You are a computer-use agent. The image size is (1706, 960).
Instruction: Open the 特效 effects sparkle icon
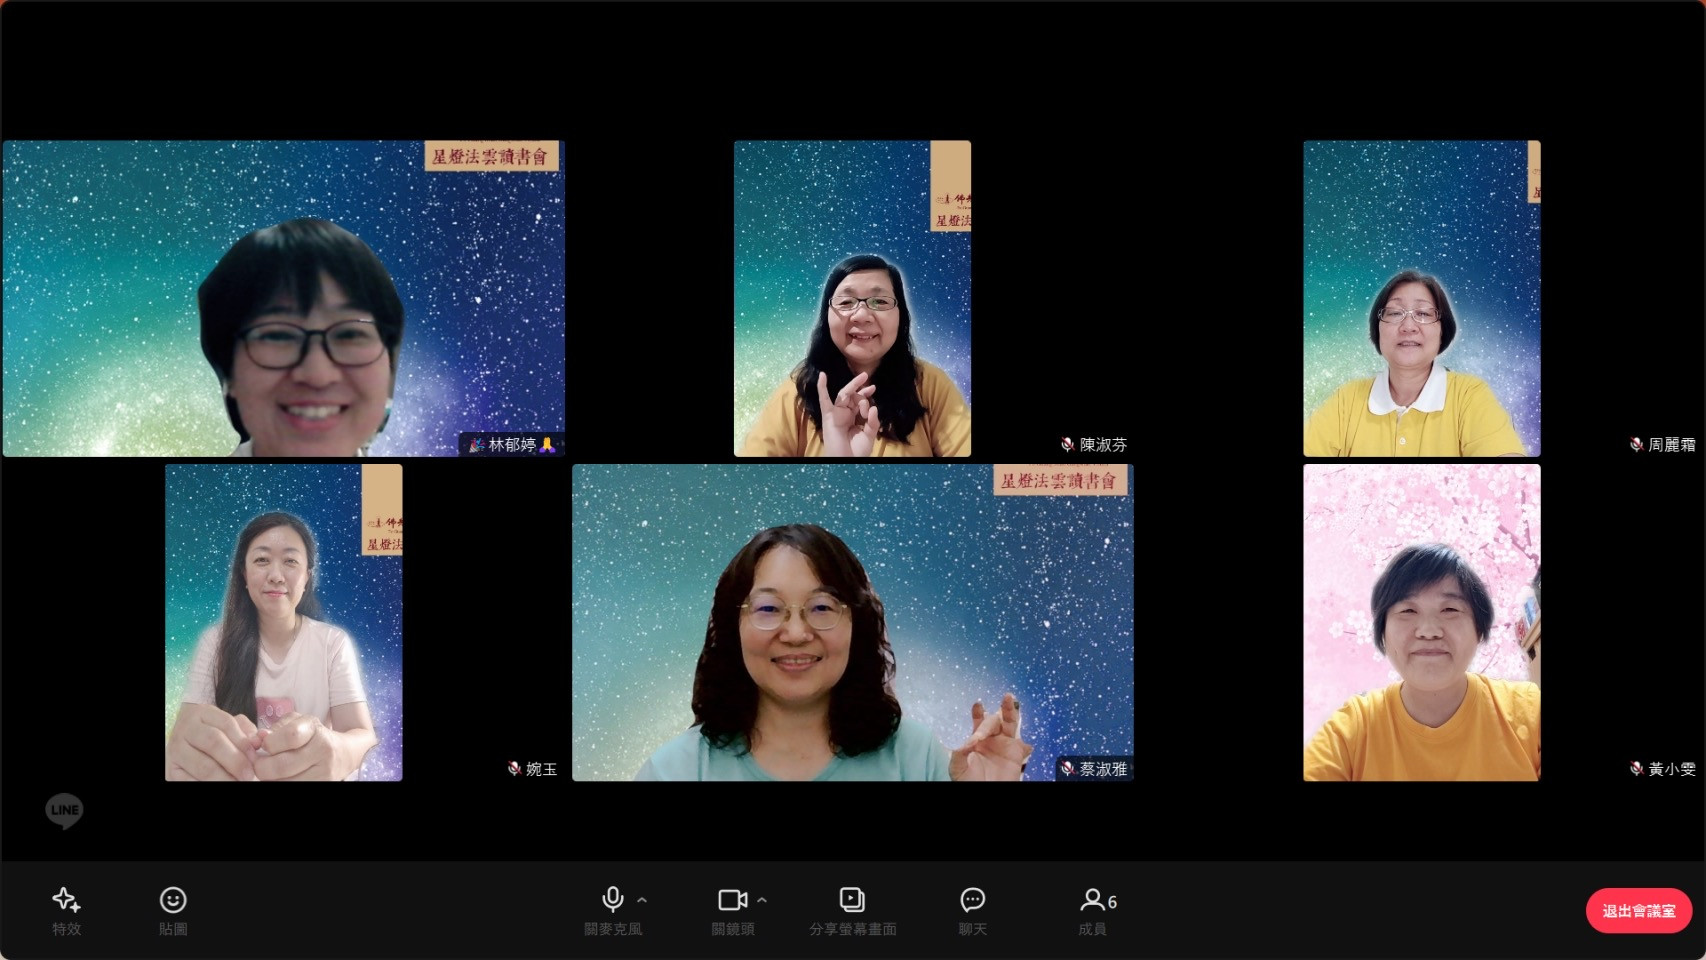[66, 900]
